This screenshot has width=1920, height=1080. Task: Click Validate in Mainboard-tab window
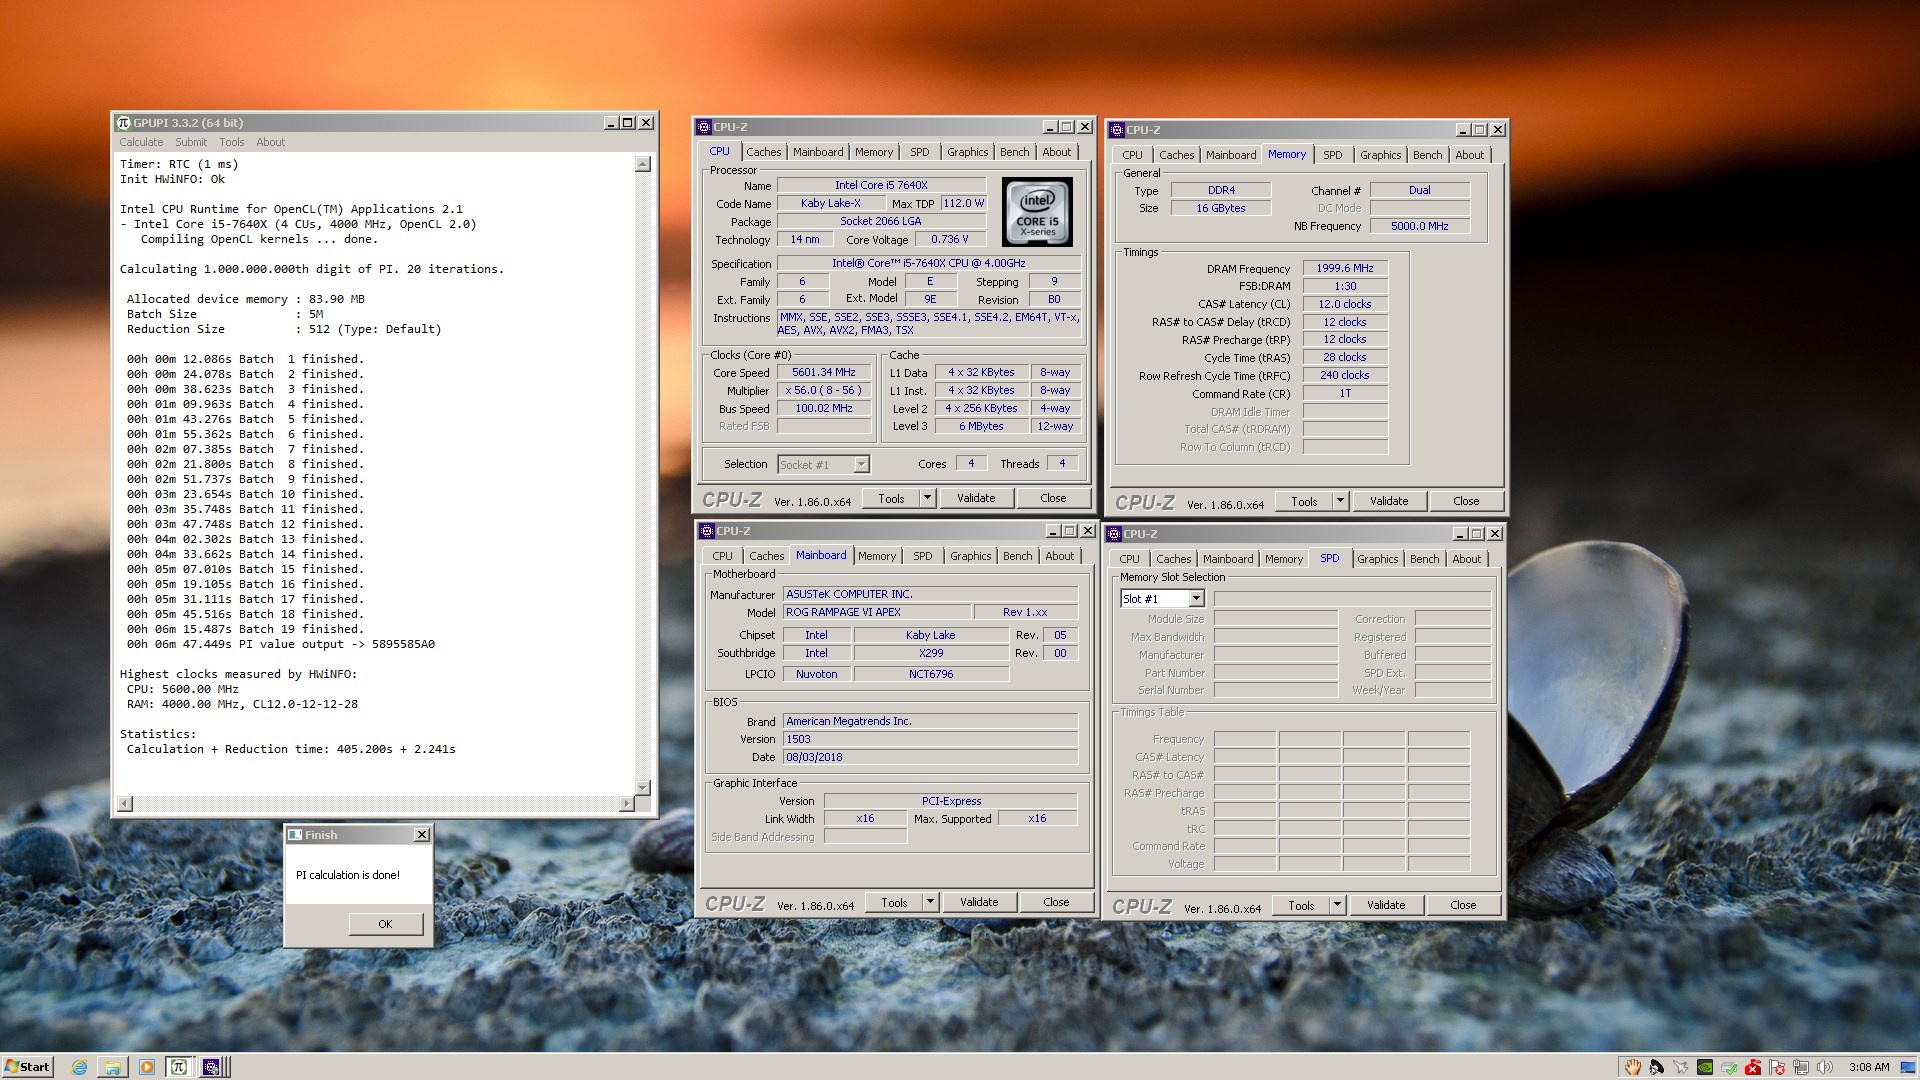coord(979,902)
